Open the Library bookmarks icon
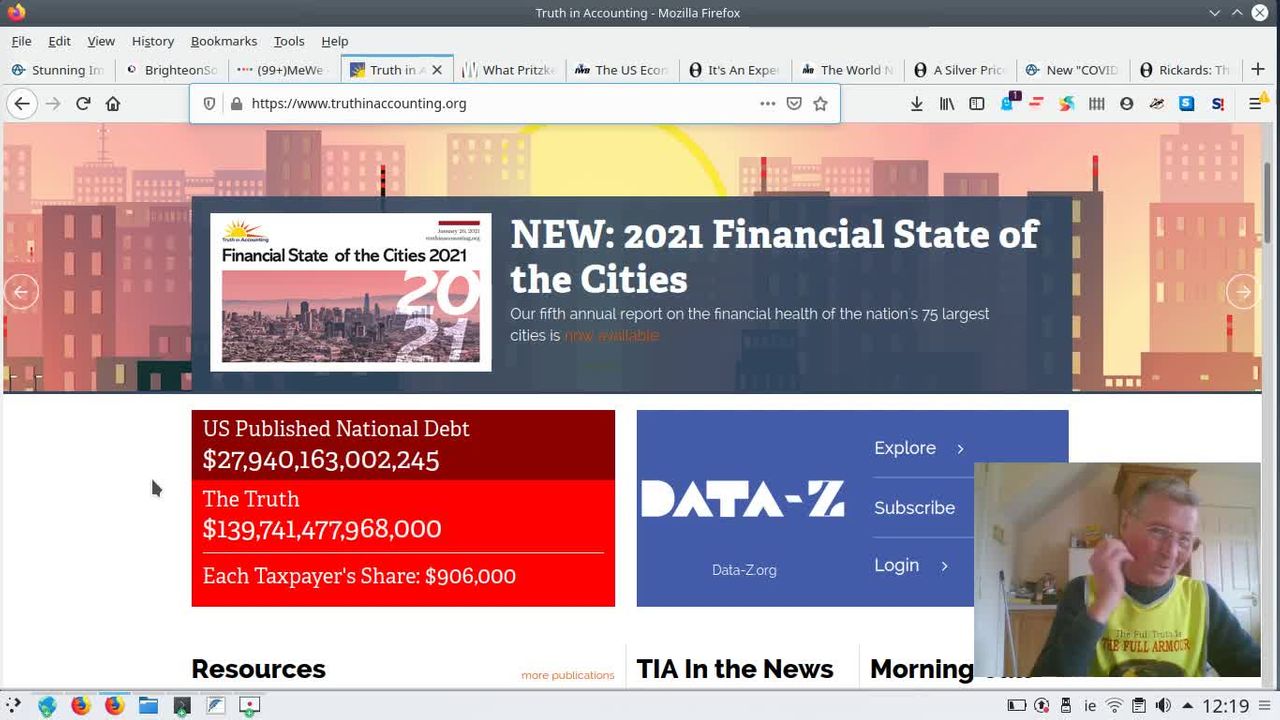 [x=946, y=103]
